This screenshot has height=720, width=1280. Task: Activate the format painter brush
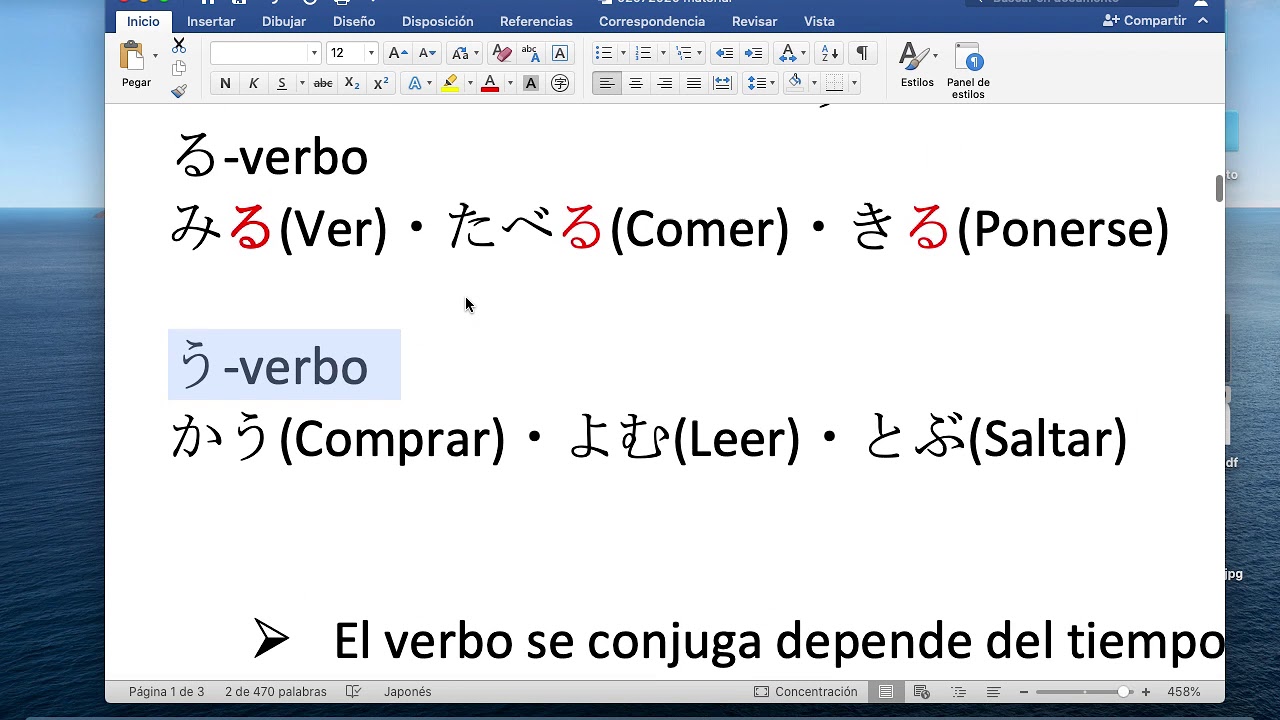(179, 91)
